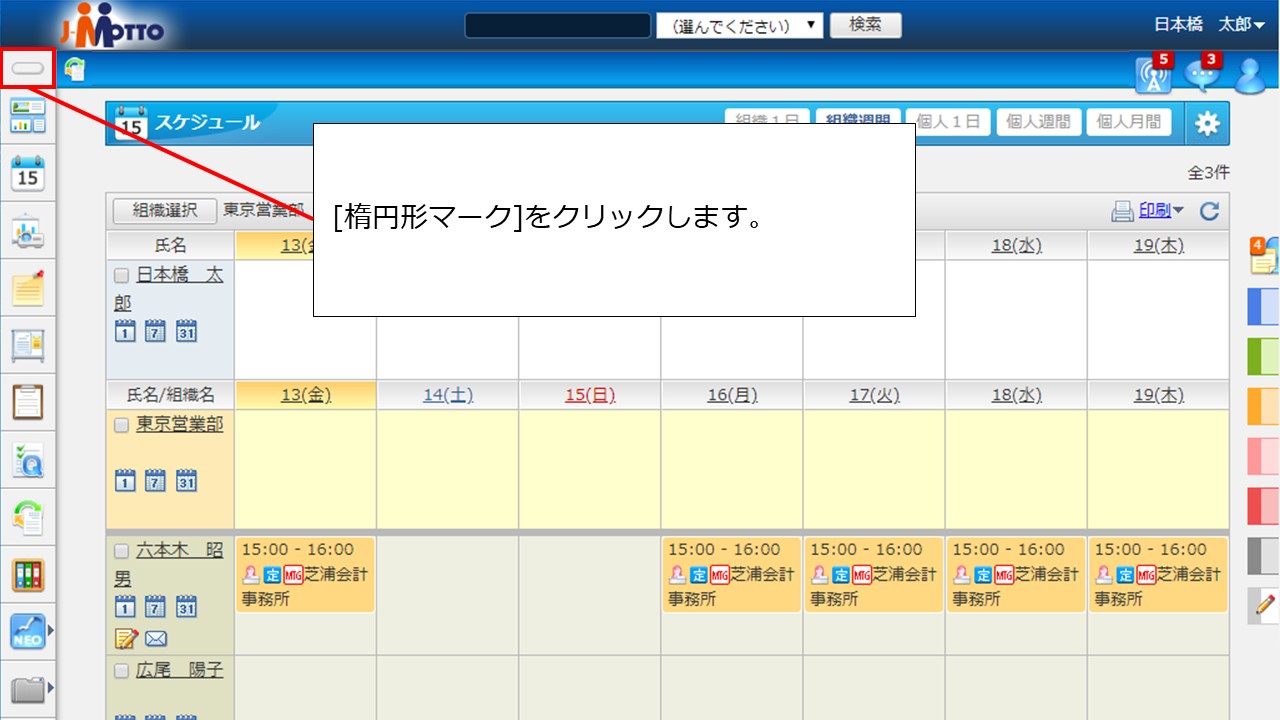Open the clipboard icon in left sidebar
This screenshot has height=720, width=1280.
pyautogui.click(x=28, y=402)
